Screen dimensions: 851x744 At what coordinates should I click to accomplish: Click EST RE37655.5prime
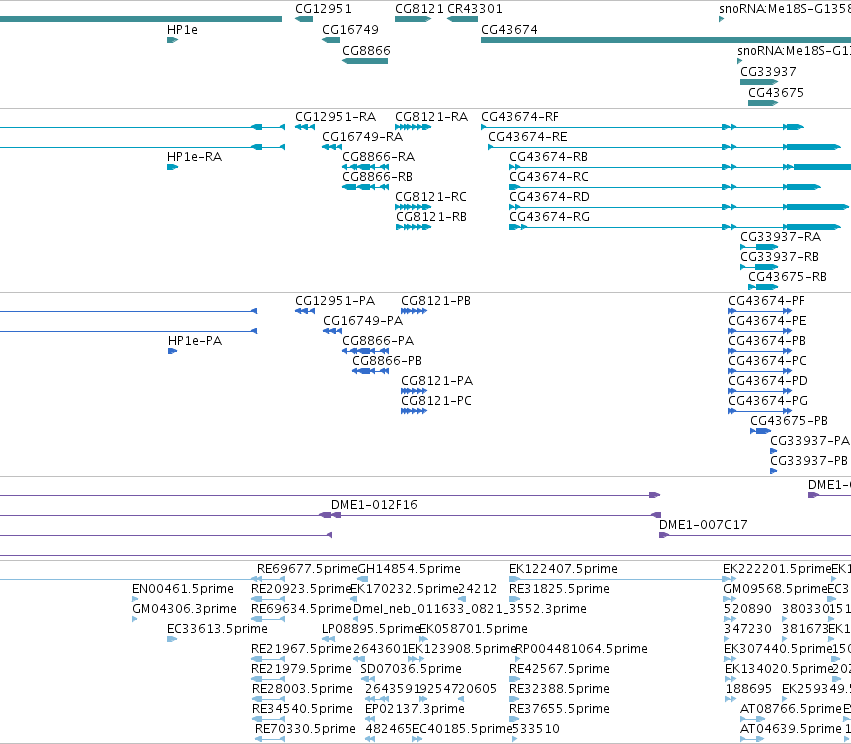coord(559,709)
